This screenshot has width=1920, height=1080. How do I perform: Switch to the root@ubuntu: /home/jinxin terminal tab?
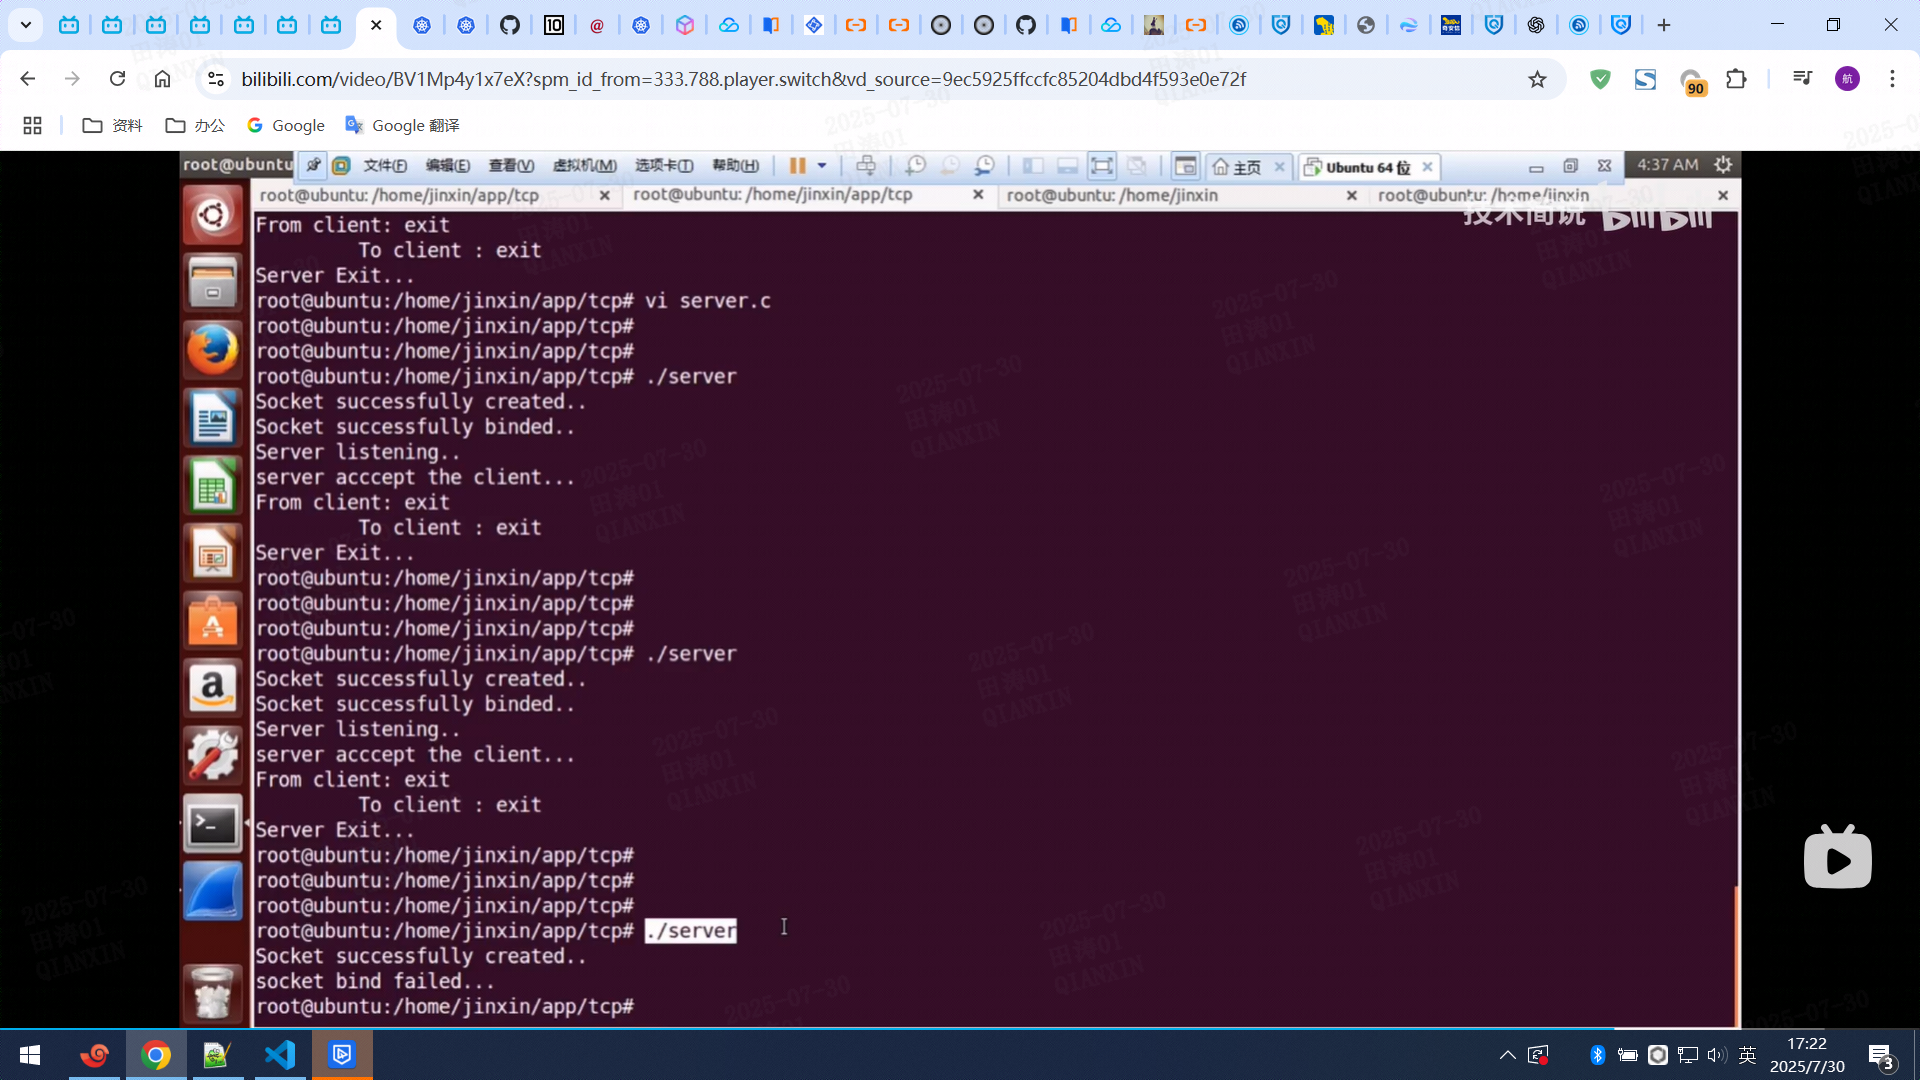(1112, 195)
